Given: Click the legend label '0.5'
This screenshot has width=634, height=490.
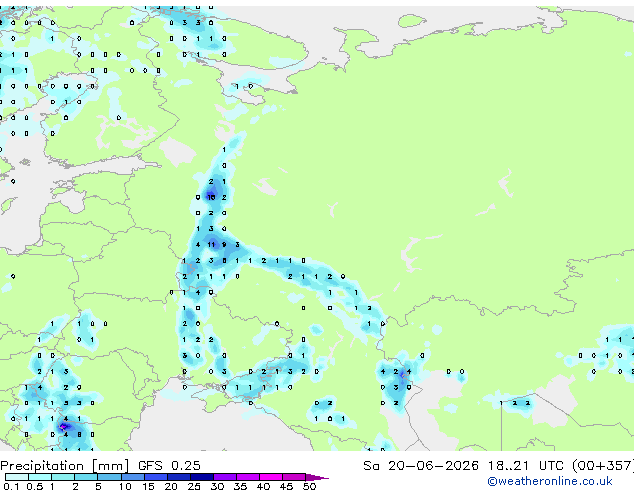Looking at the screenshot, I should [34, 486].
